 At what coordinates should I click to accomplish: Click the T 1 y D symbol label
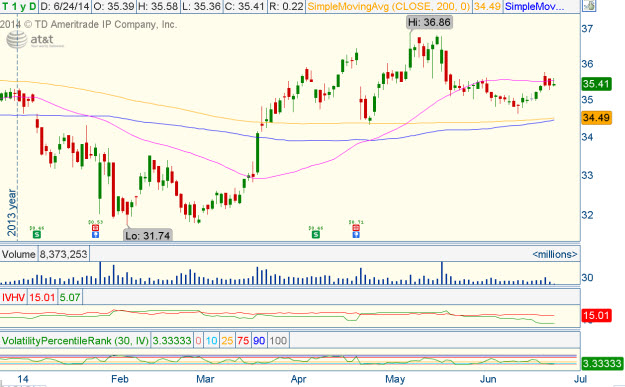point(18,6)
